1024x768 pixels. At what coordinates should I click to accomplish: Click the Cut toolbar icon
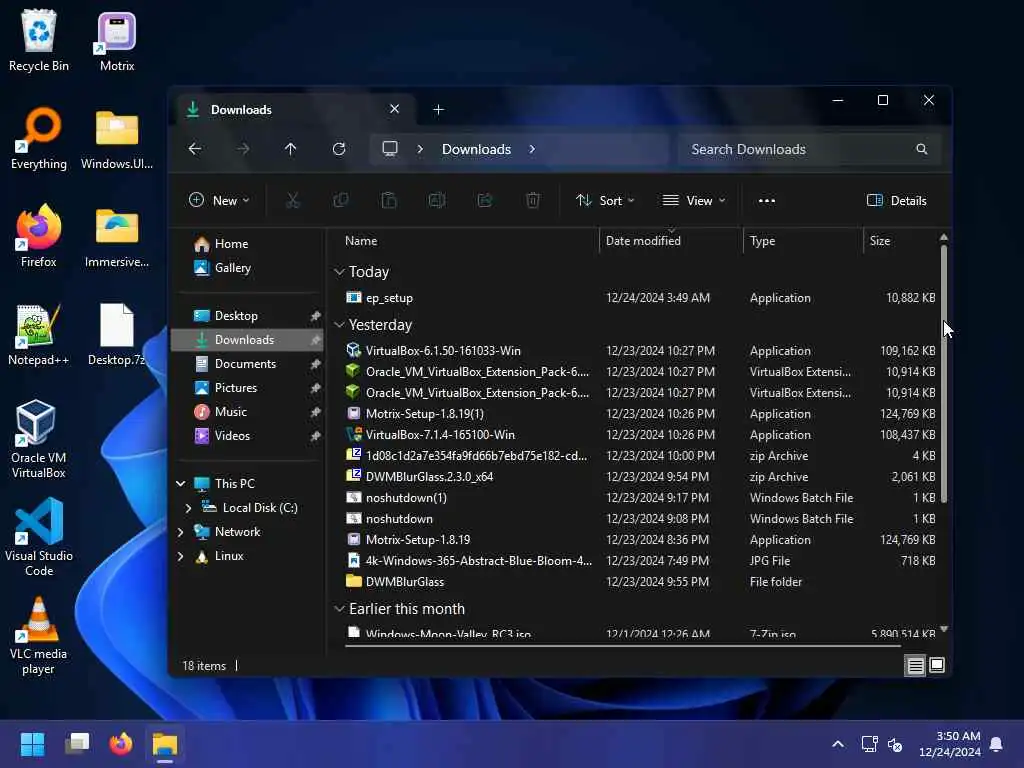coord(293,200)
